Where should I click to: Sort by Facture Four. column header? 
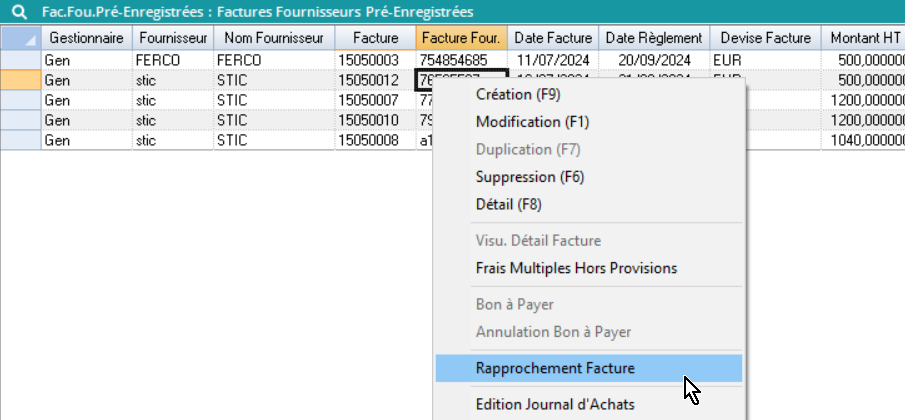pos(461,38)
